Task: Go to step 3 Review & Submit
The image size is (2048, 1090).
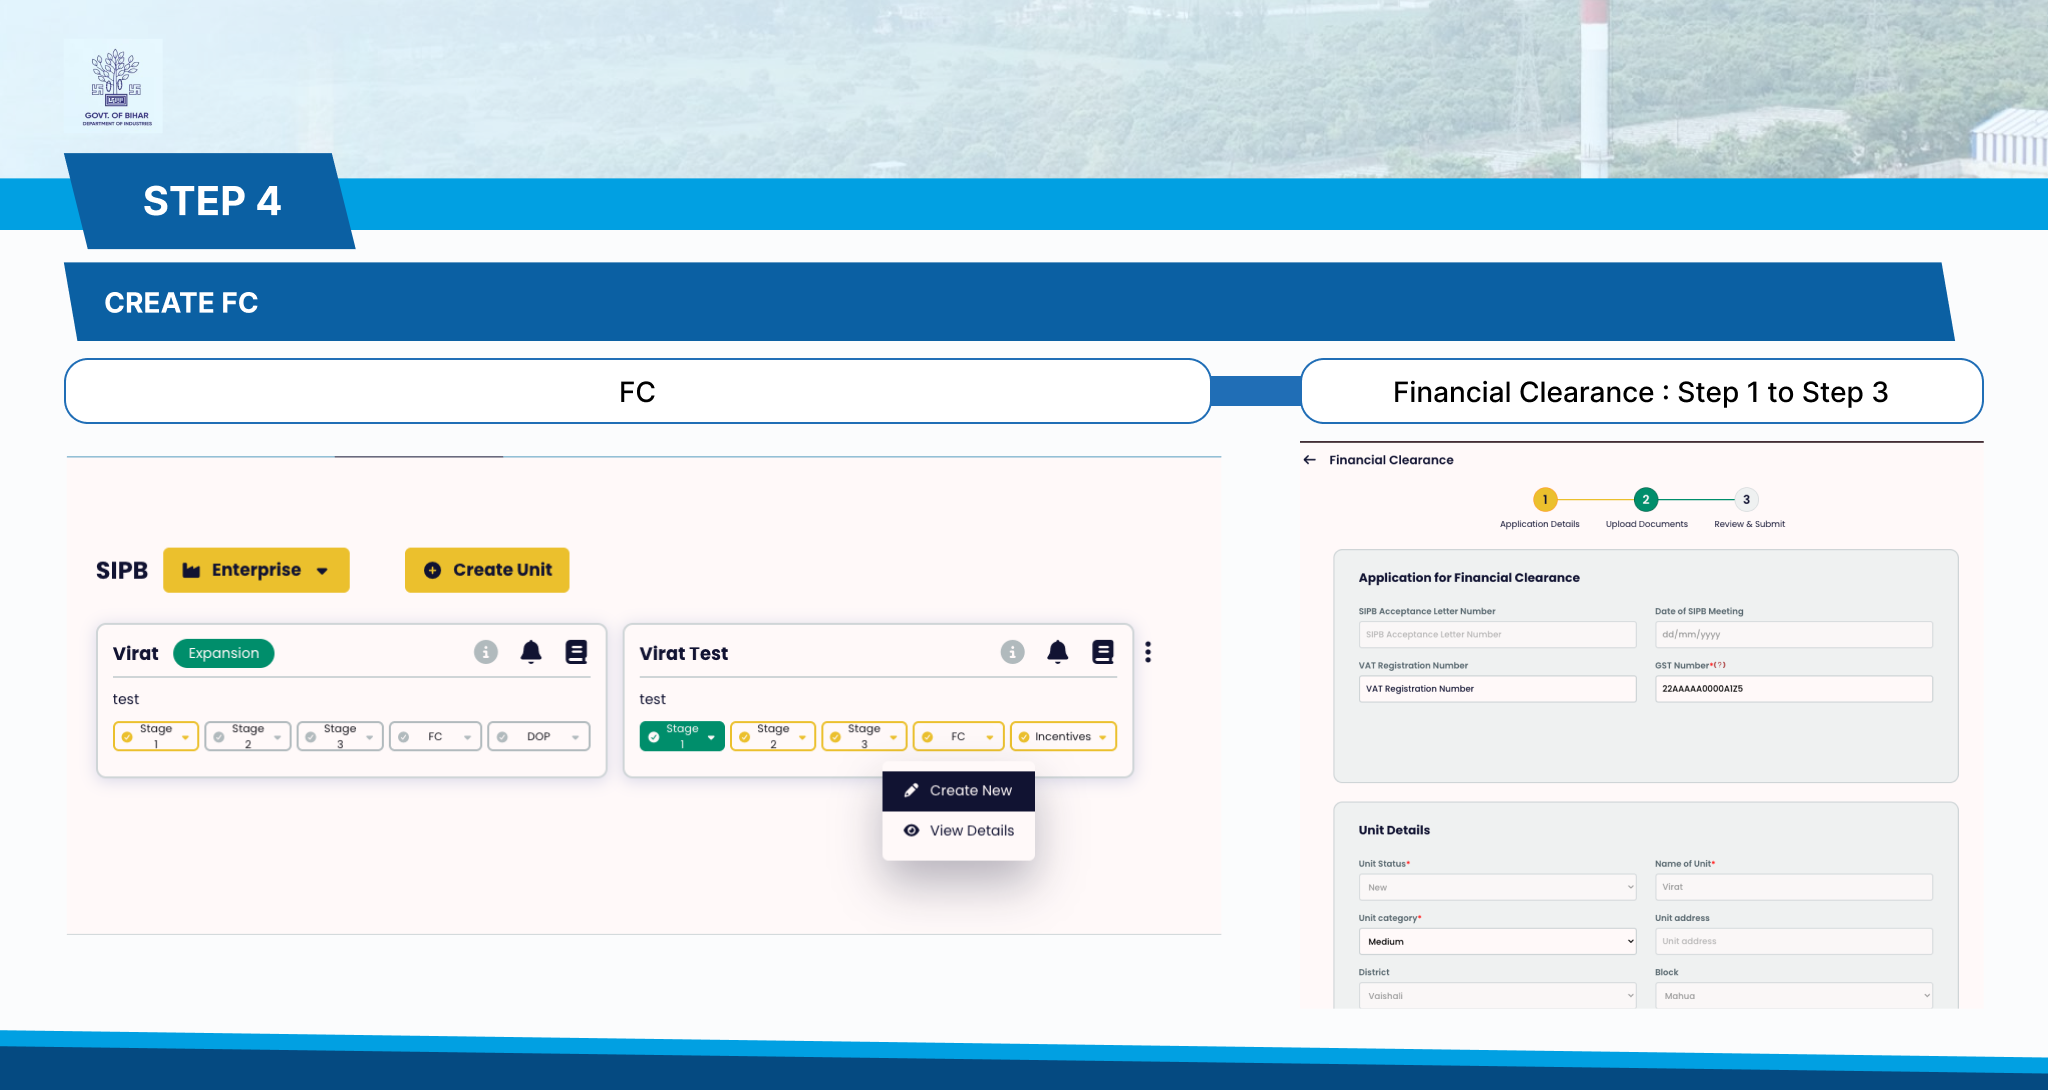Action: [x=1746, y=499]
